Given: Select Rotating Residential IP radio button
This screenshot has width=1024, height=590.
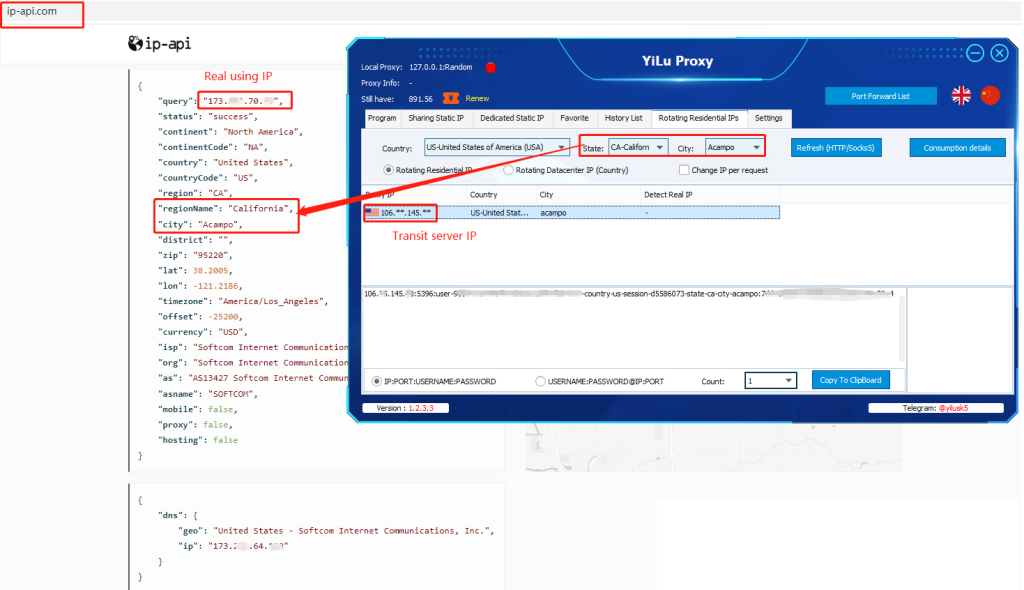Looking at the screenshot, I should 389,170.
